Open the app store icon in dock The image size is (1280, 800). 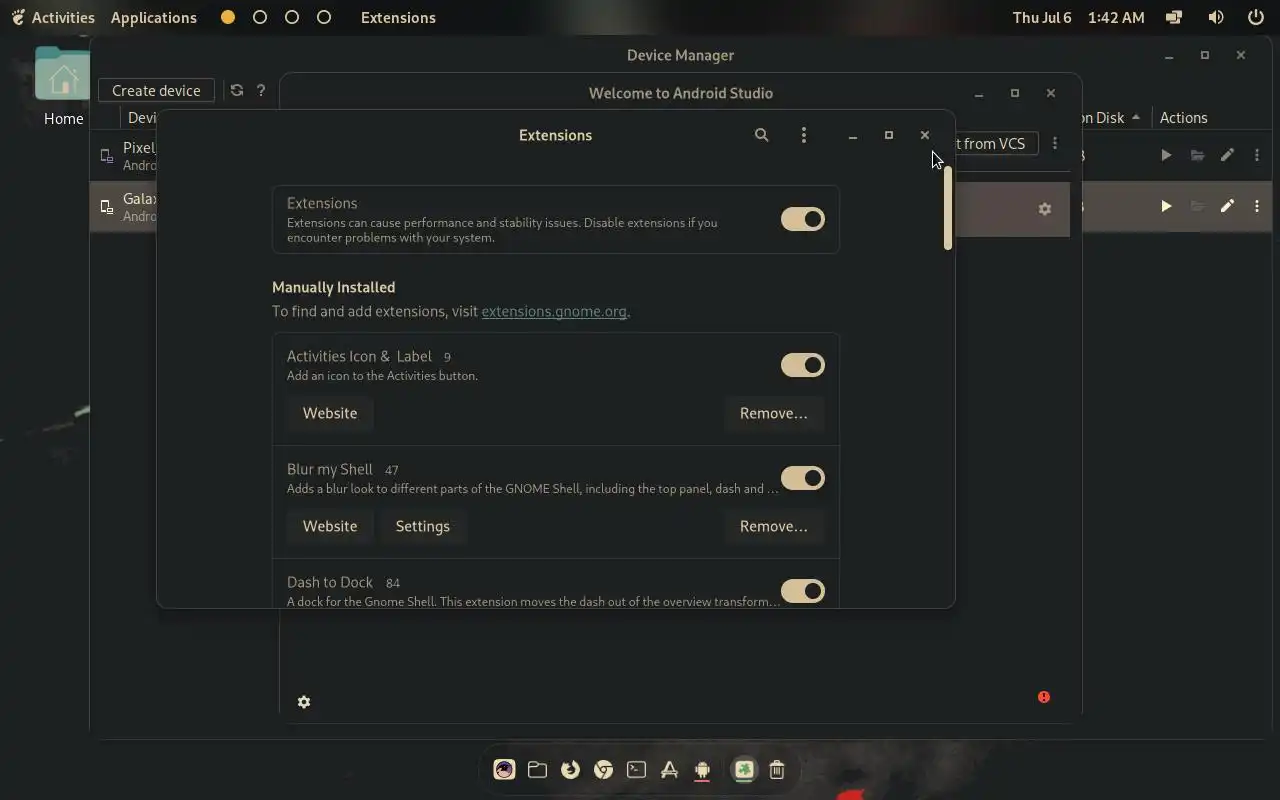click(x=669, y=769)
